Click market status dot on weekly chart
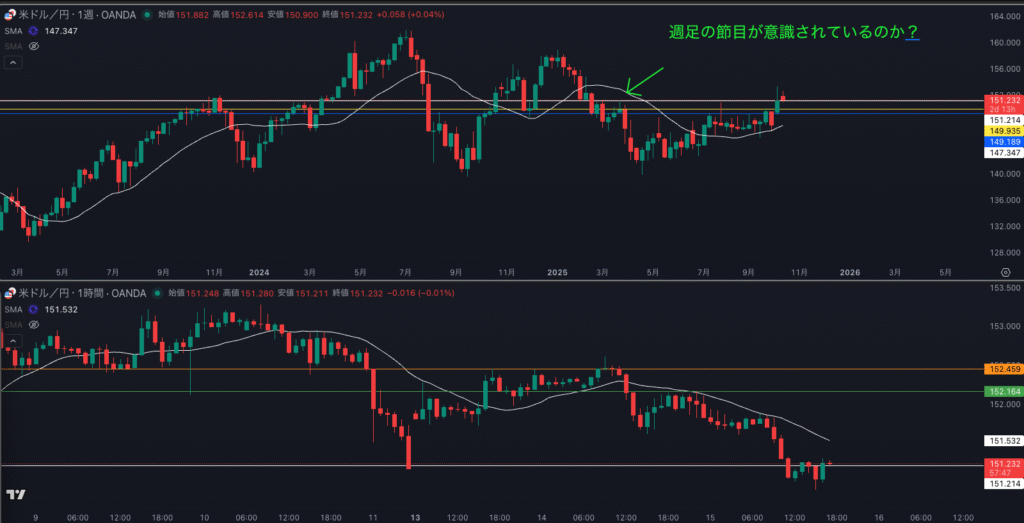Viewport: 1024px width, 523px height. click(149, 16)
